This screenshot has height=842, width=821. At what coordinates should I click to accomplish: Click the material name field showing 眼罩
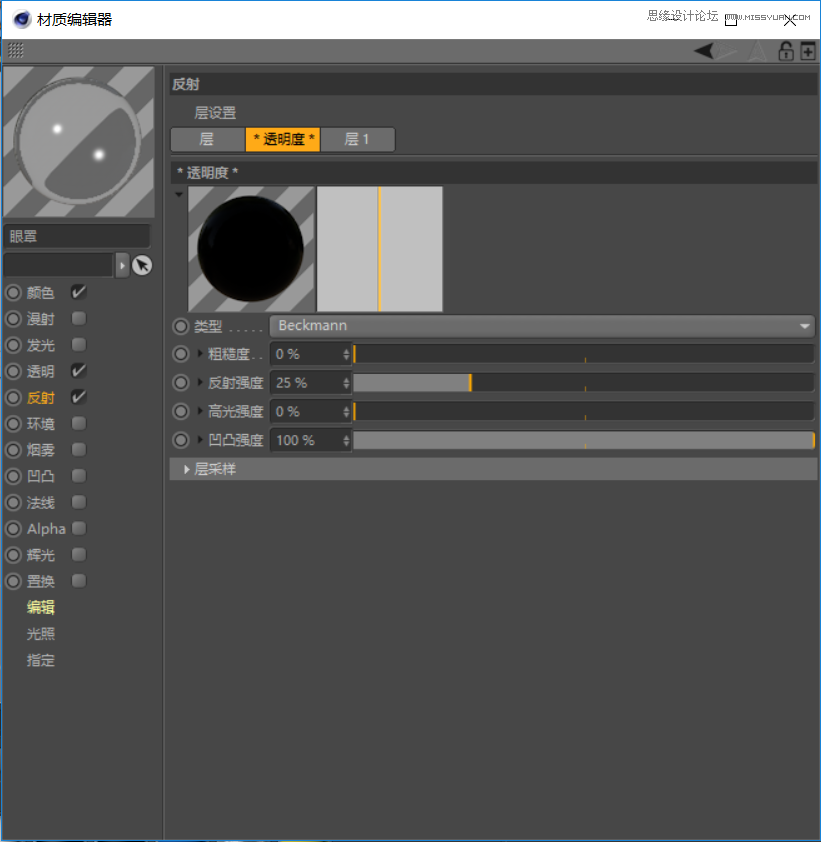tap(77, 236)
